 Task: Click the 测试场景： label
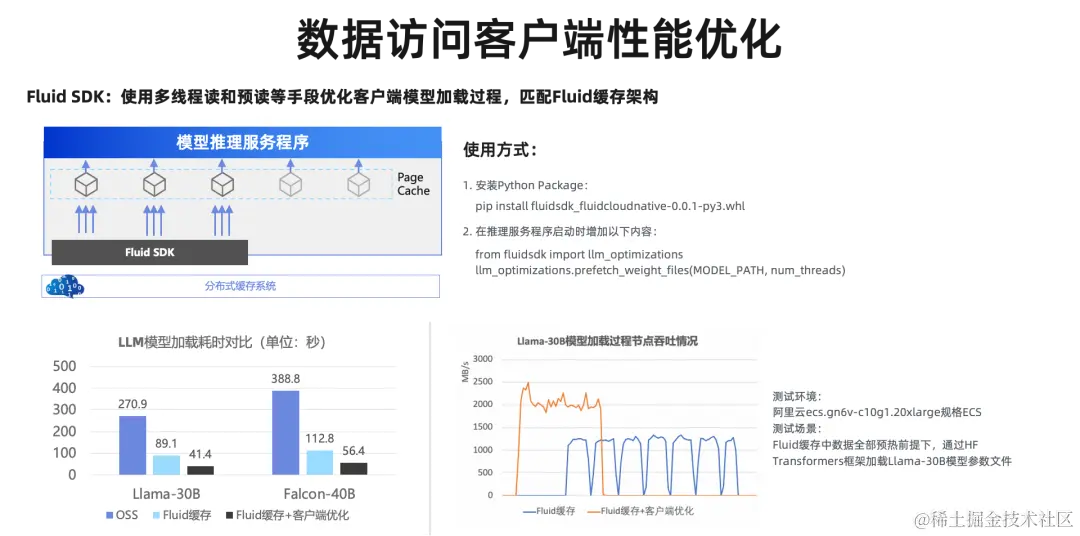(798, 429)
